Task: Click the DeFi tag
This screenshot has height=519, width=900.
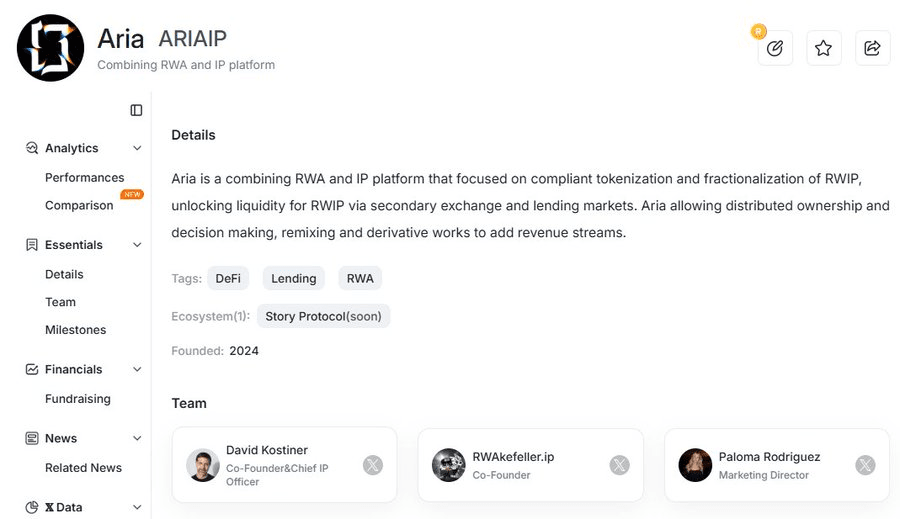Action: [228, 279]
